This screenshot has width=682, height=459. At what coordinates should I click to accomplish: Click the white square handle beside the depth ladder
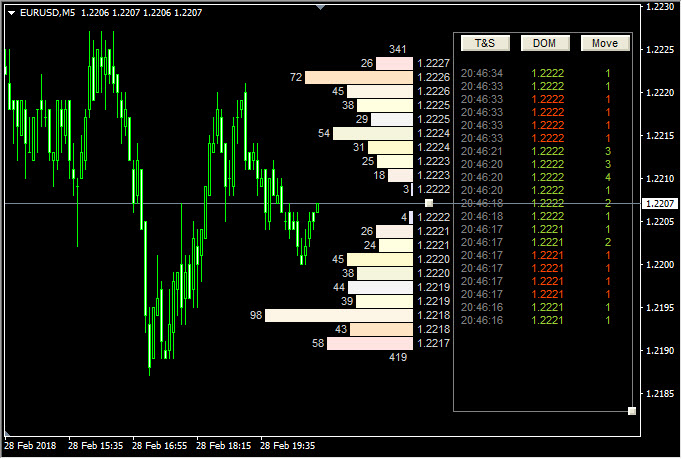[429, 203]
